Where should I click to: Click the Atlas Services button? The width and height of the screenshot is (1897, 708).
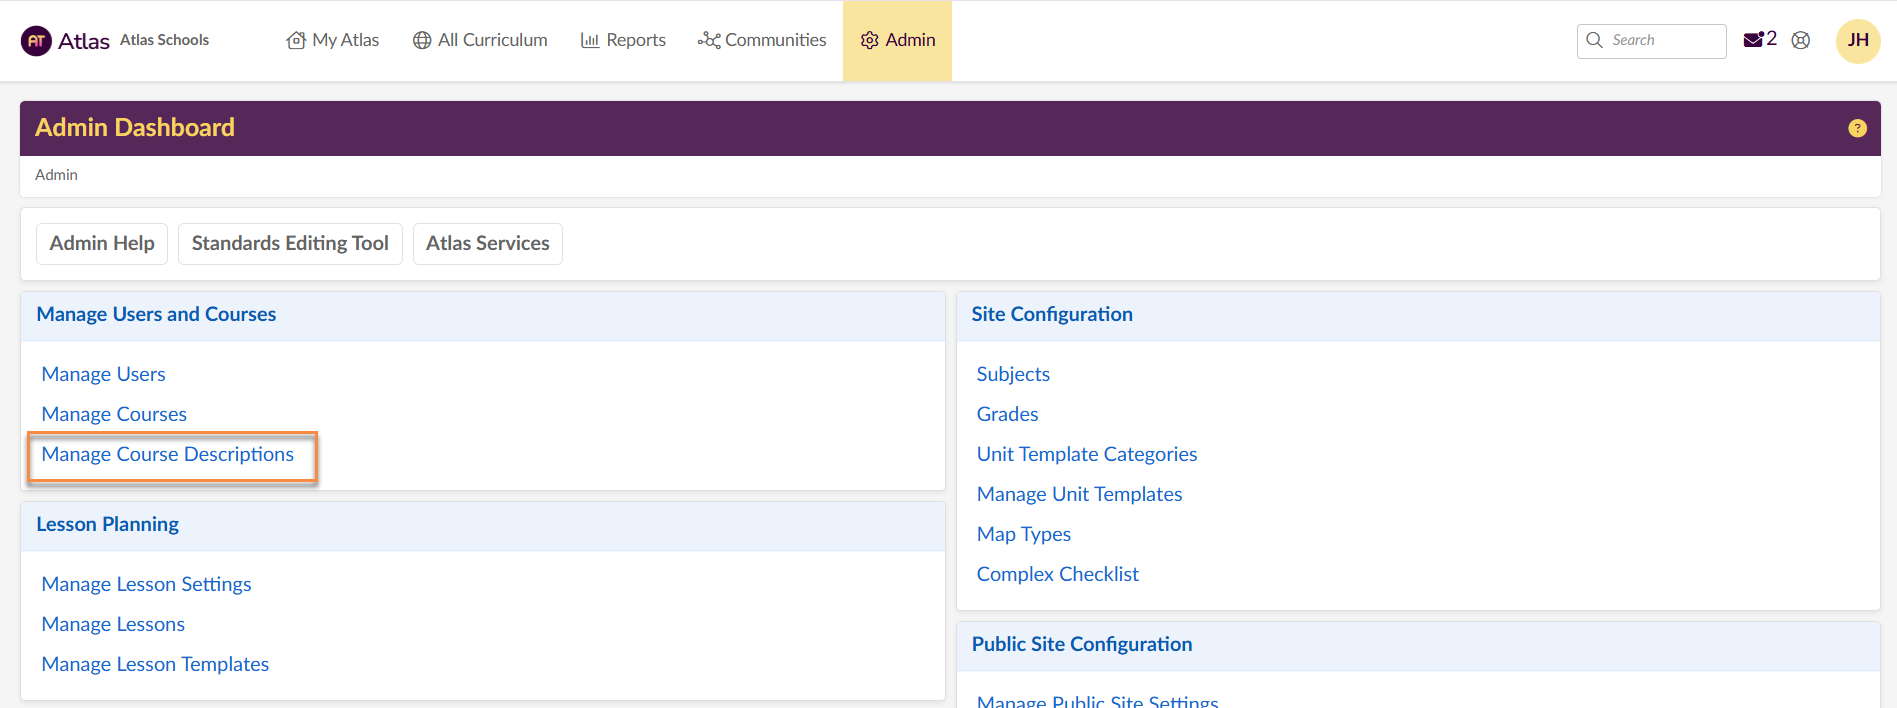(487, 244)
